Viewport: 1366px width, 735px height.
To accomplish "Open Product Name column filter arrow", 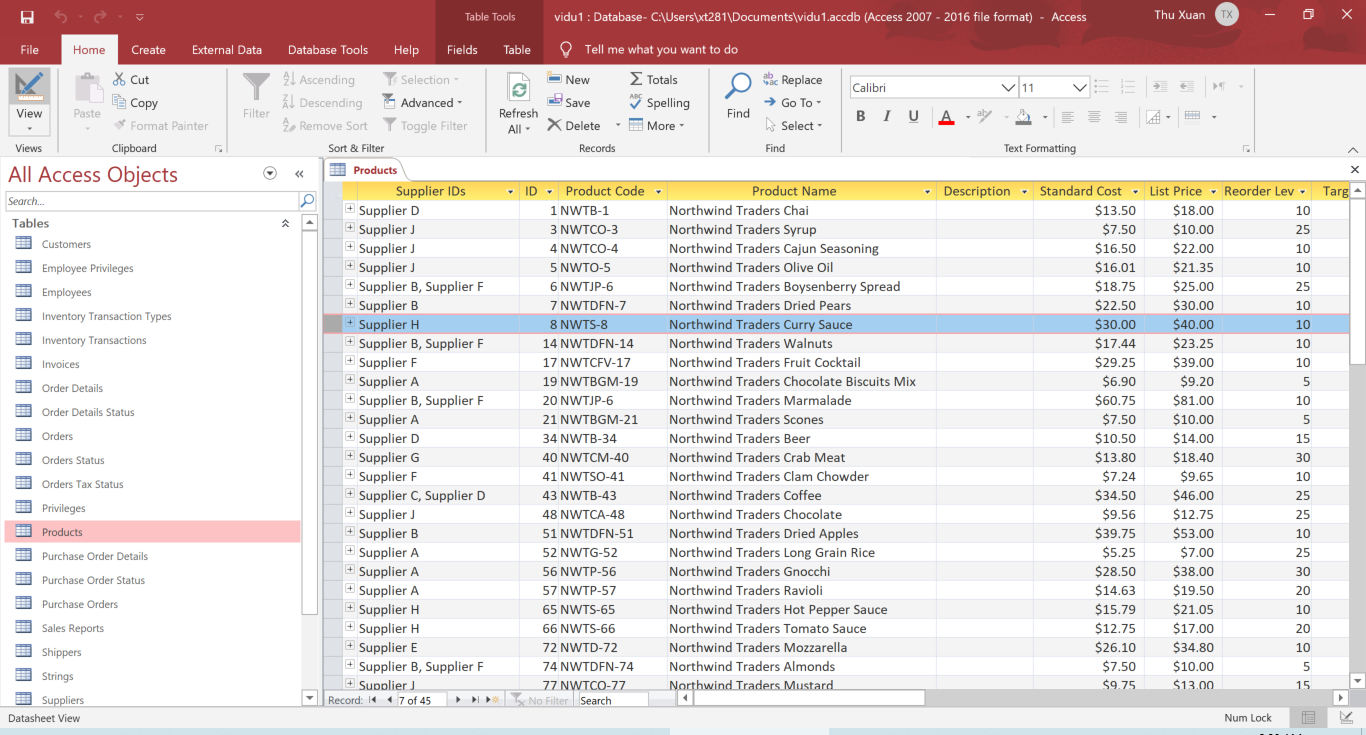I will coord(927,192).
